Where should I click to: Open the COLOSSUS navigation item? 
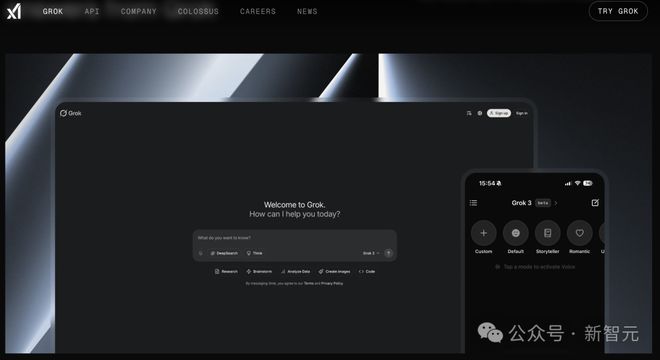pyautogui.click(x=198, y=11)
